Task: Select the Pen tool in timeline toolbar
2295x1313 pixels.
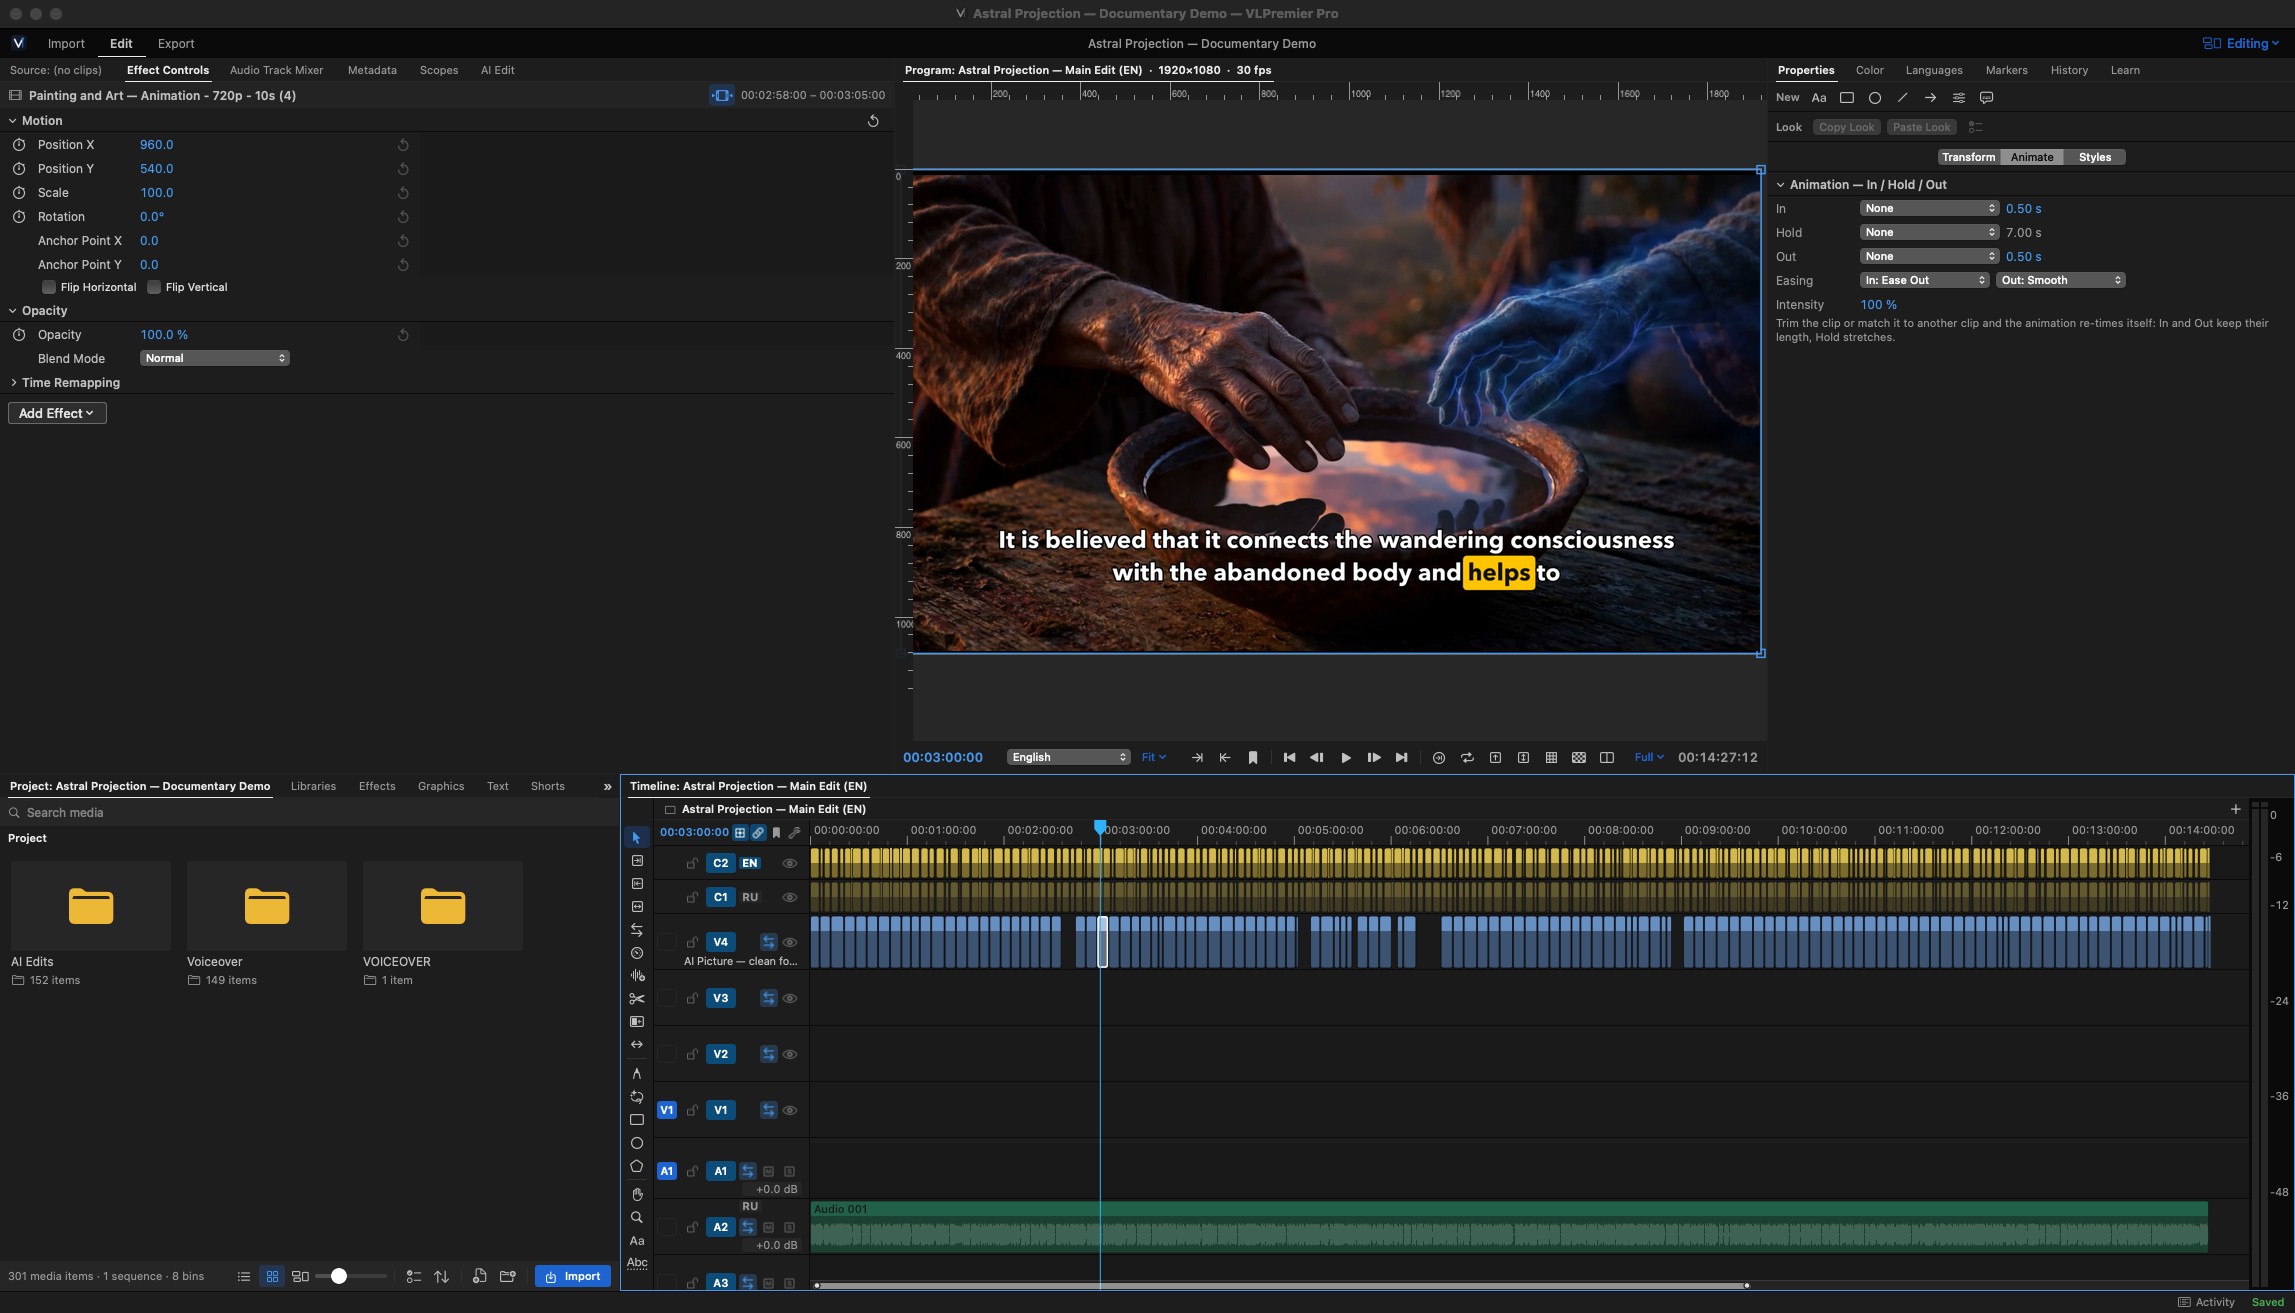Action: pos(637,1073)
